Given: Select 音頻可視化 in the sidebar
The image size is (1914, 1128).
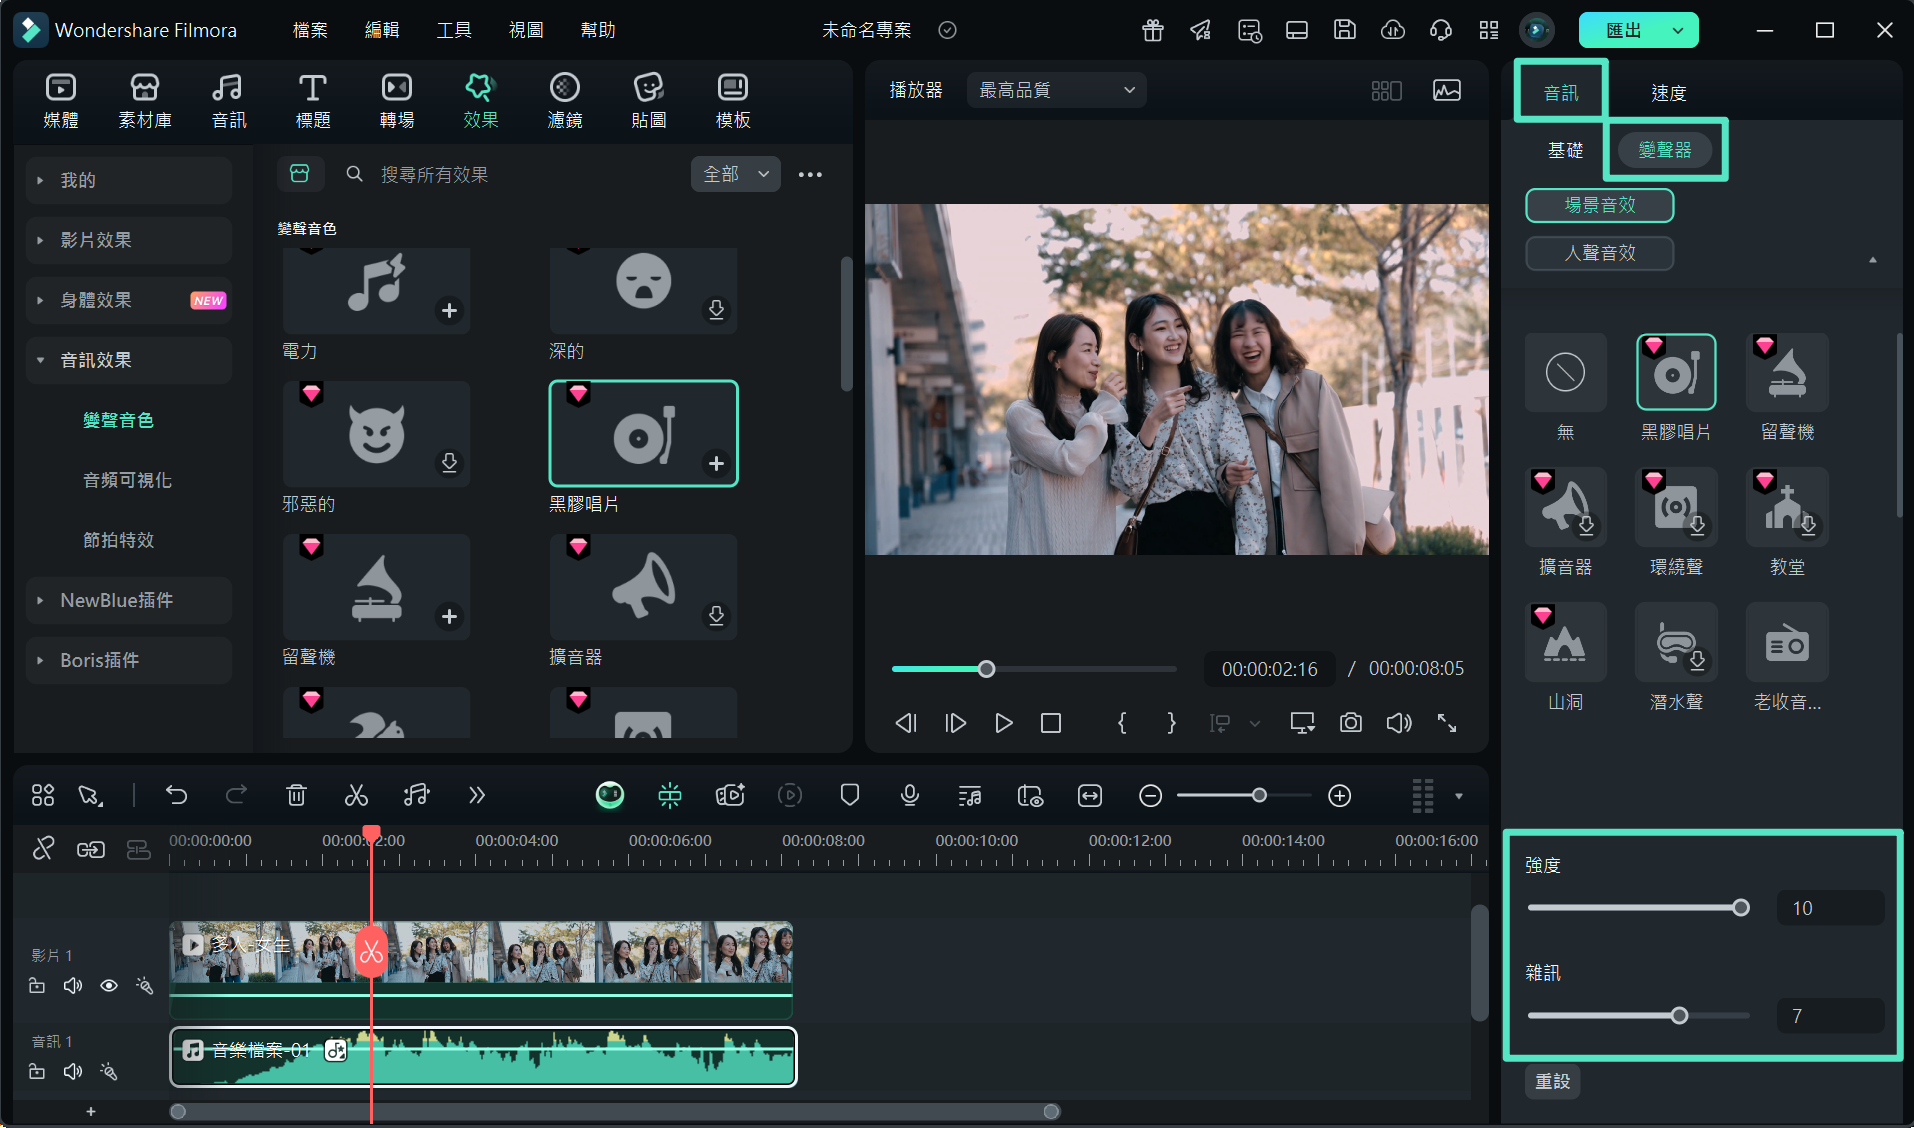Looking at the screenshot, I should point(127,480).
